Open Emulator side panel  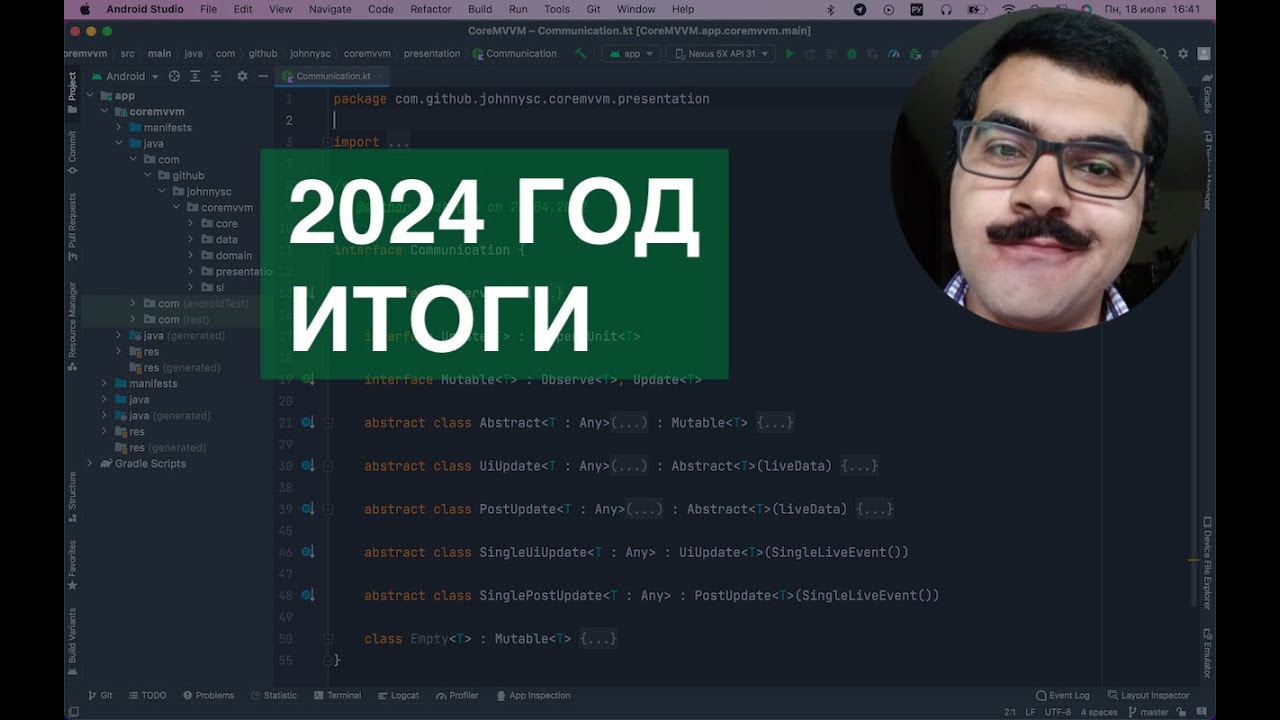[x=1207, y=654]
